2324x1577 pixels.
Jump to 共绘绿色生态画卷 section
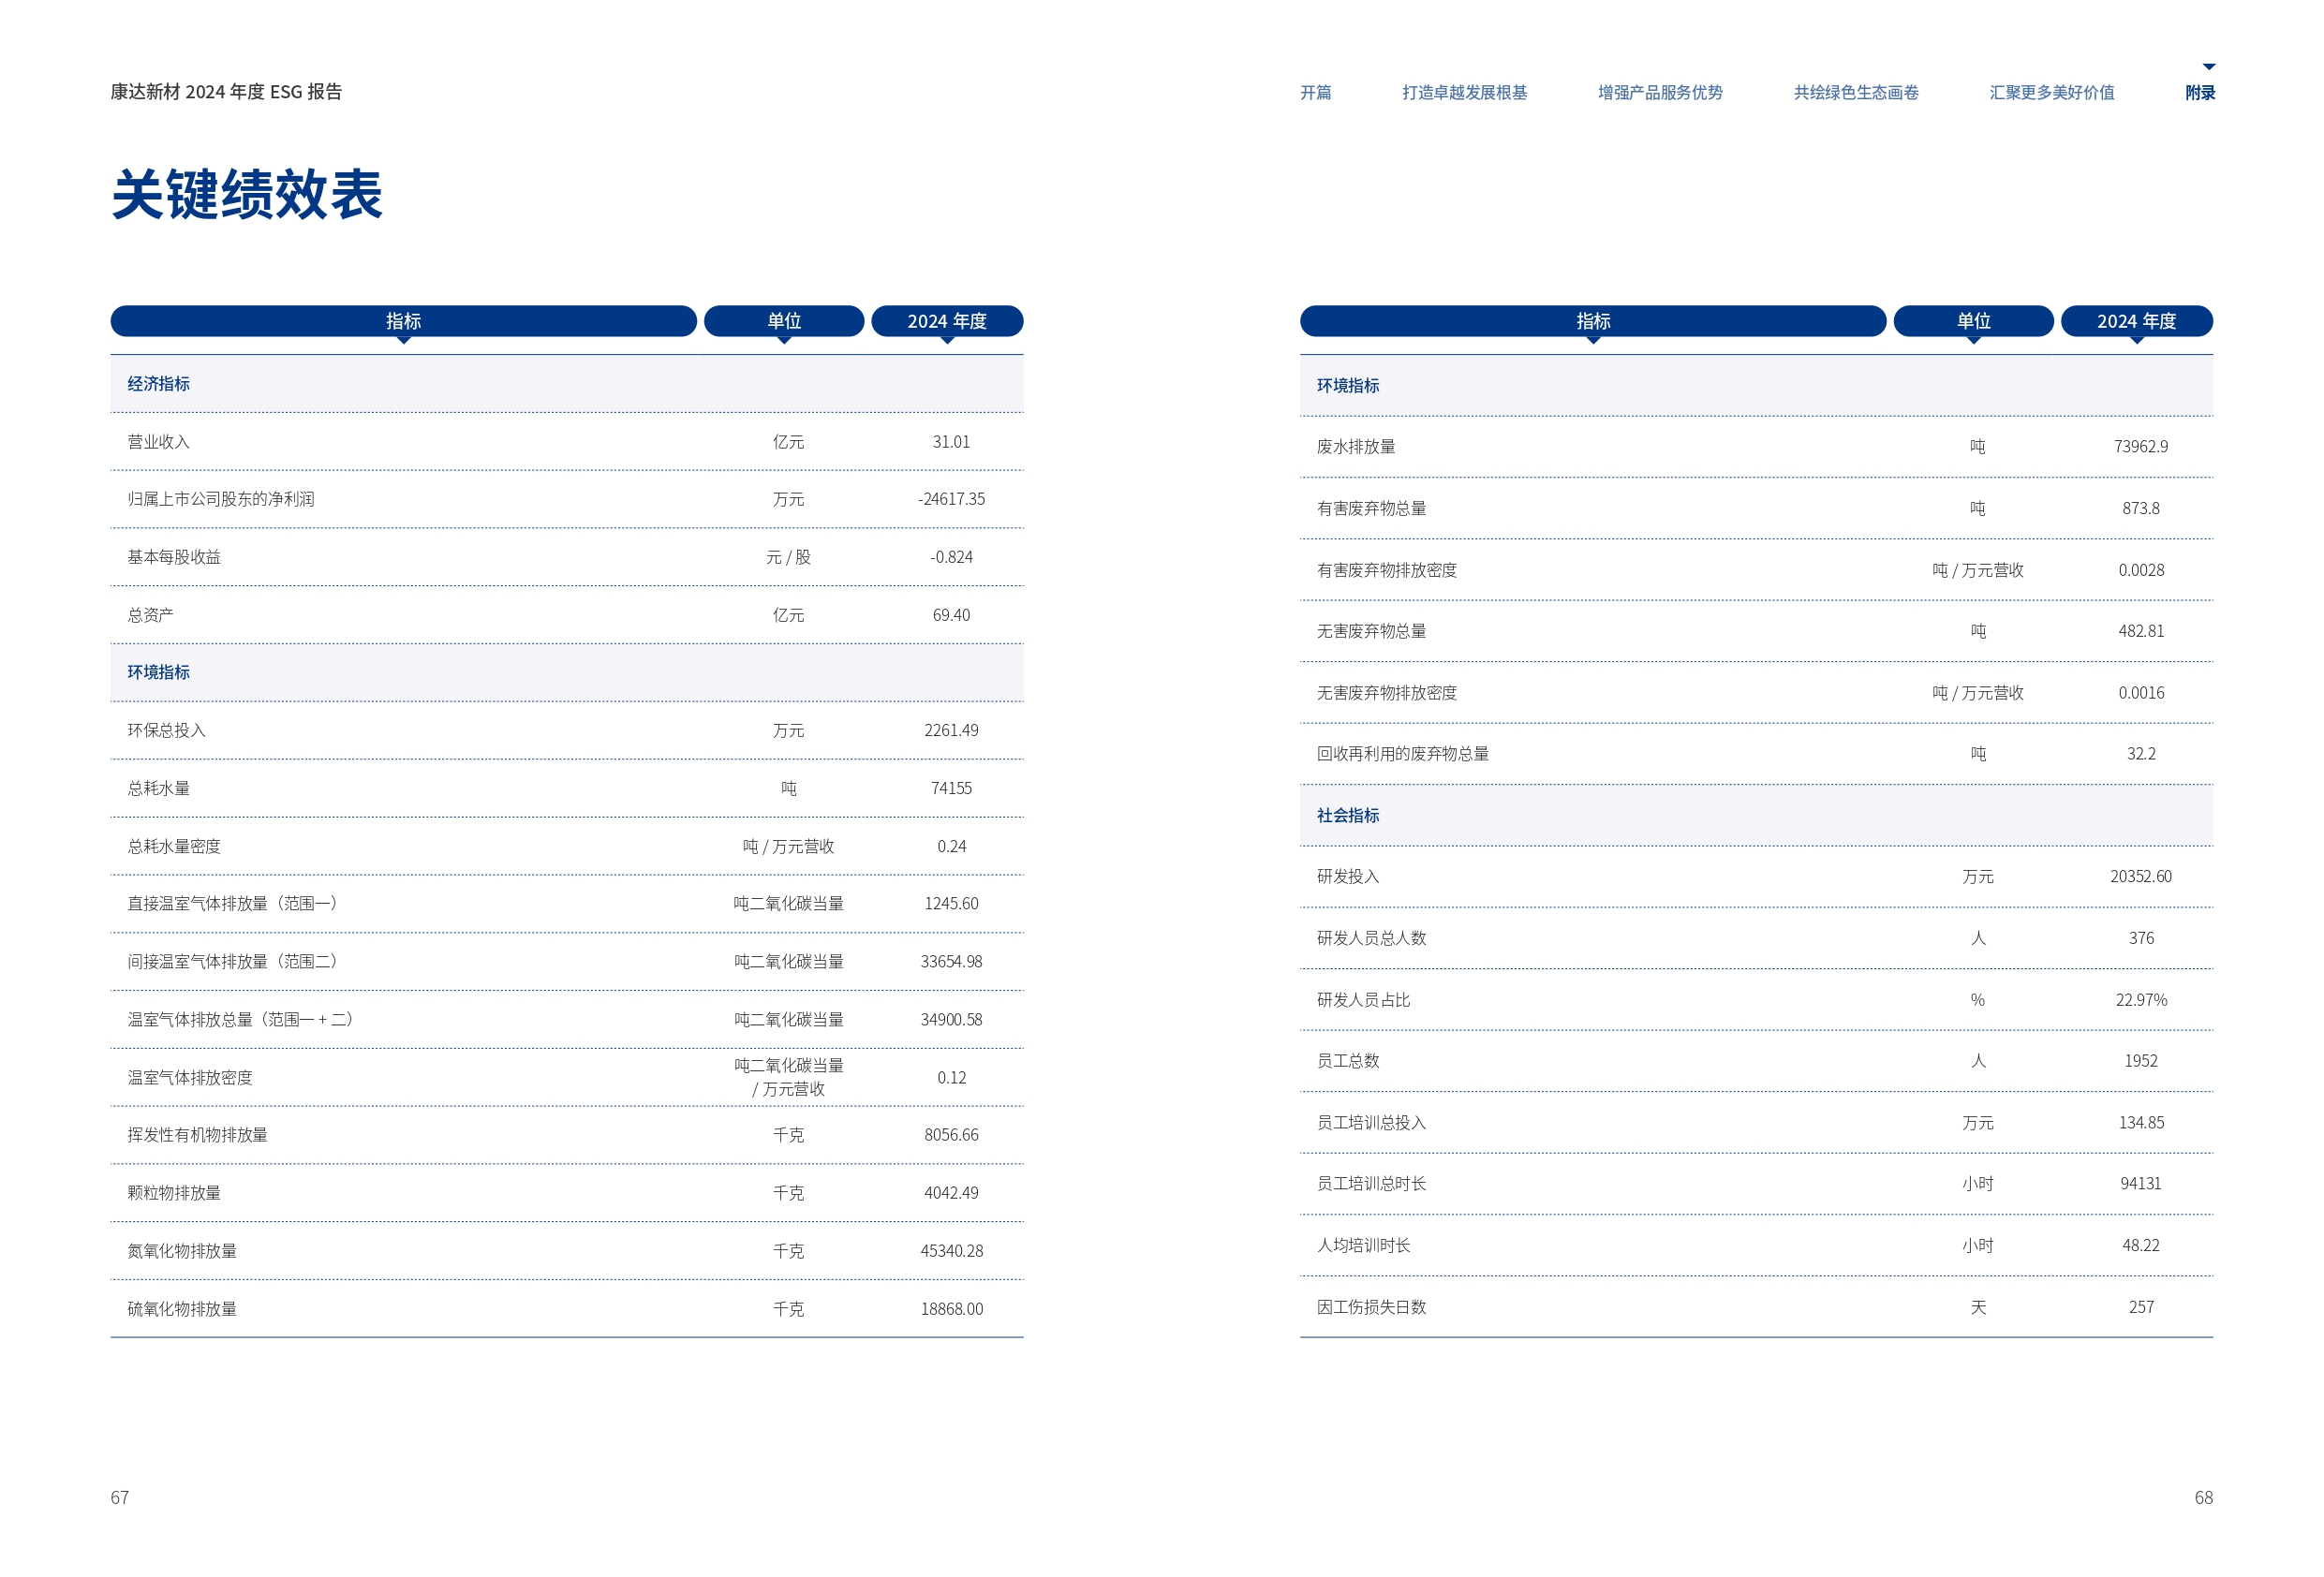[1856, 92]
